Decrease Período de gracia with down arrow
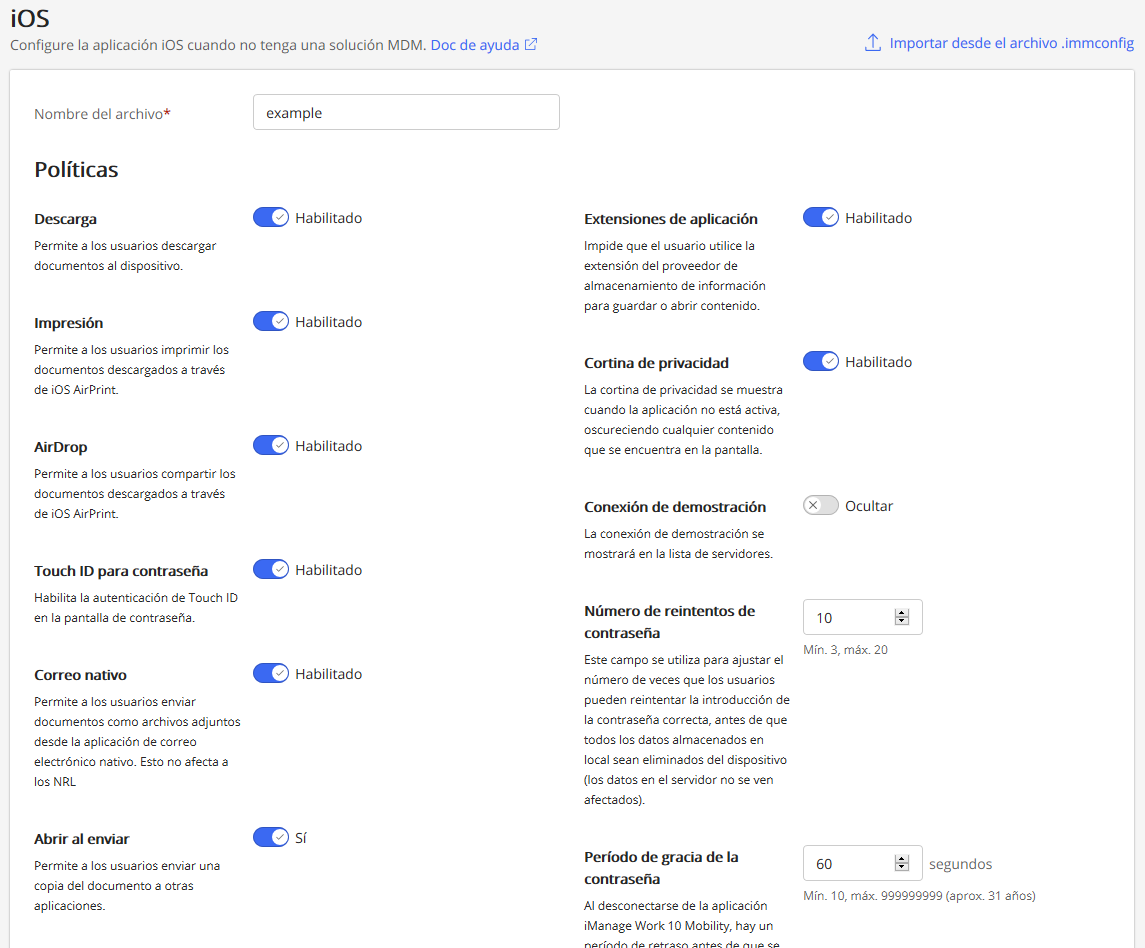This screenshot has width=1145, height=948. [x=902, y=868]
